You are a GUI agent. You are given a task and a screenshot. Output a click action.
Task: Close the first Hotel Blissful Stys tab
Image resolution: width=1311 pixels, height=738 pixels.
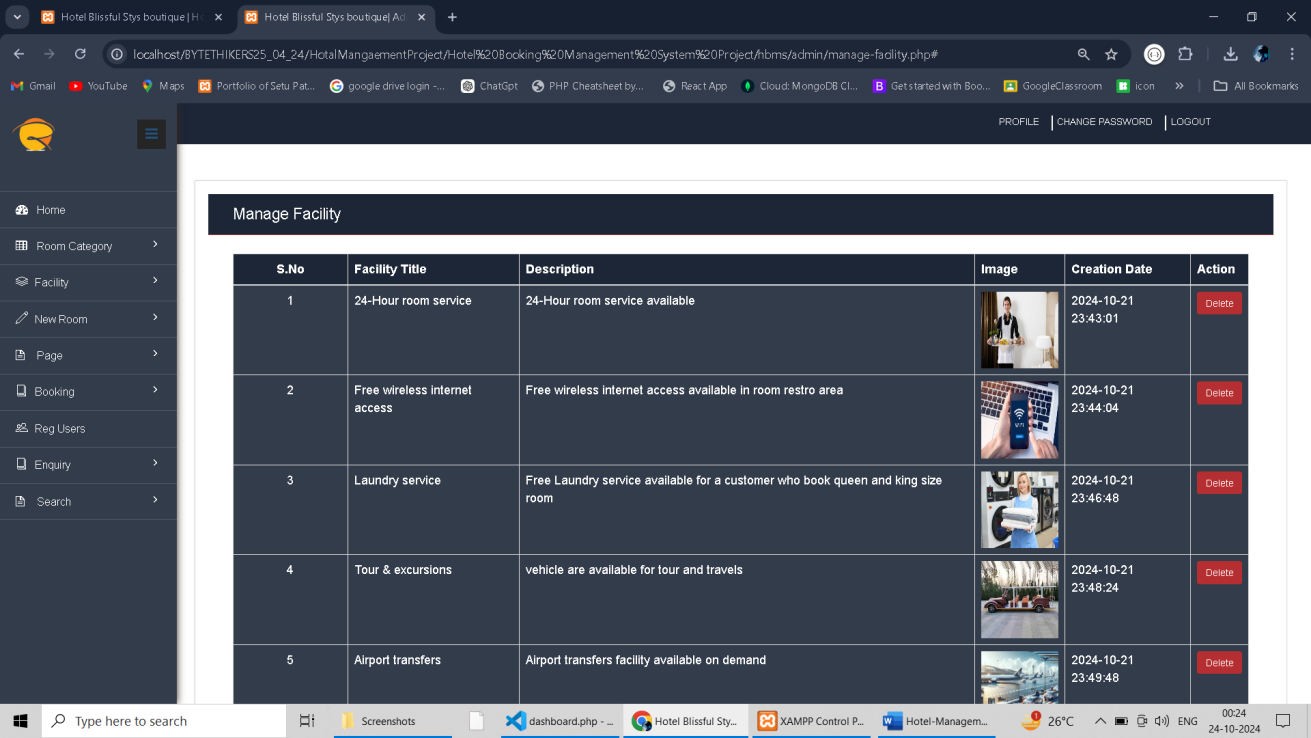pyautogui.click(x=218, y=17)
